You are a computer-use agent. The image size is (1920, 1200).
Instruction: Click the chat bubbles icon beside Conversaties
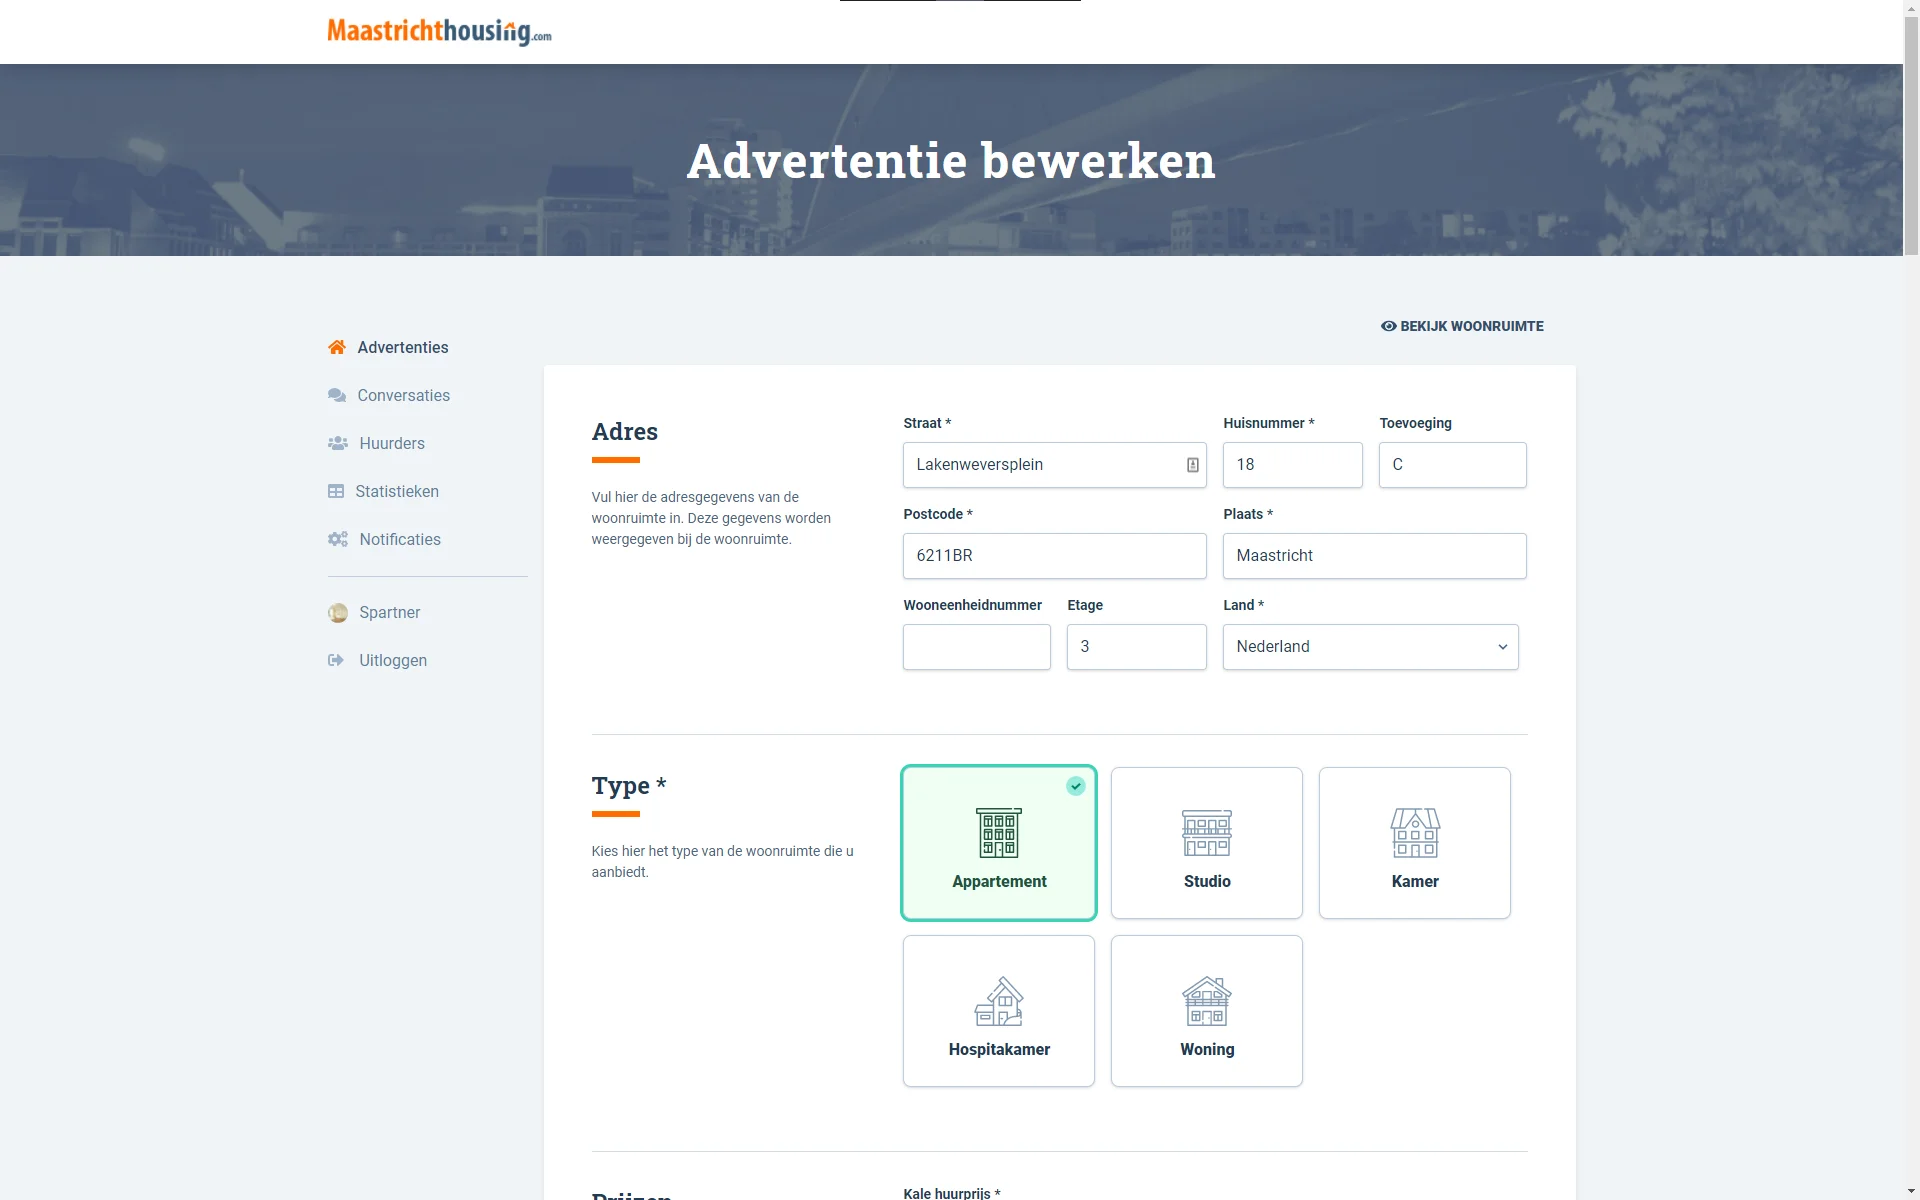(337, 395)
